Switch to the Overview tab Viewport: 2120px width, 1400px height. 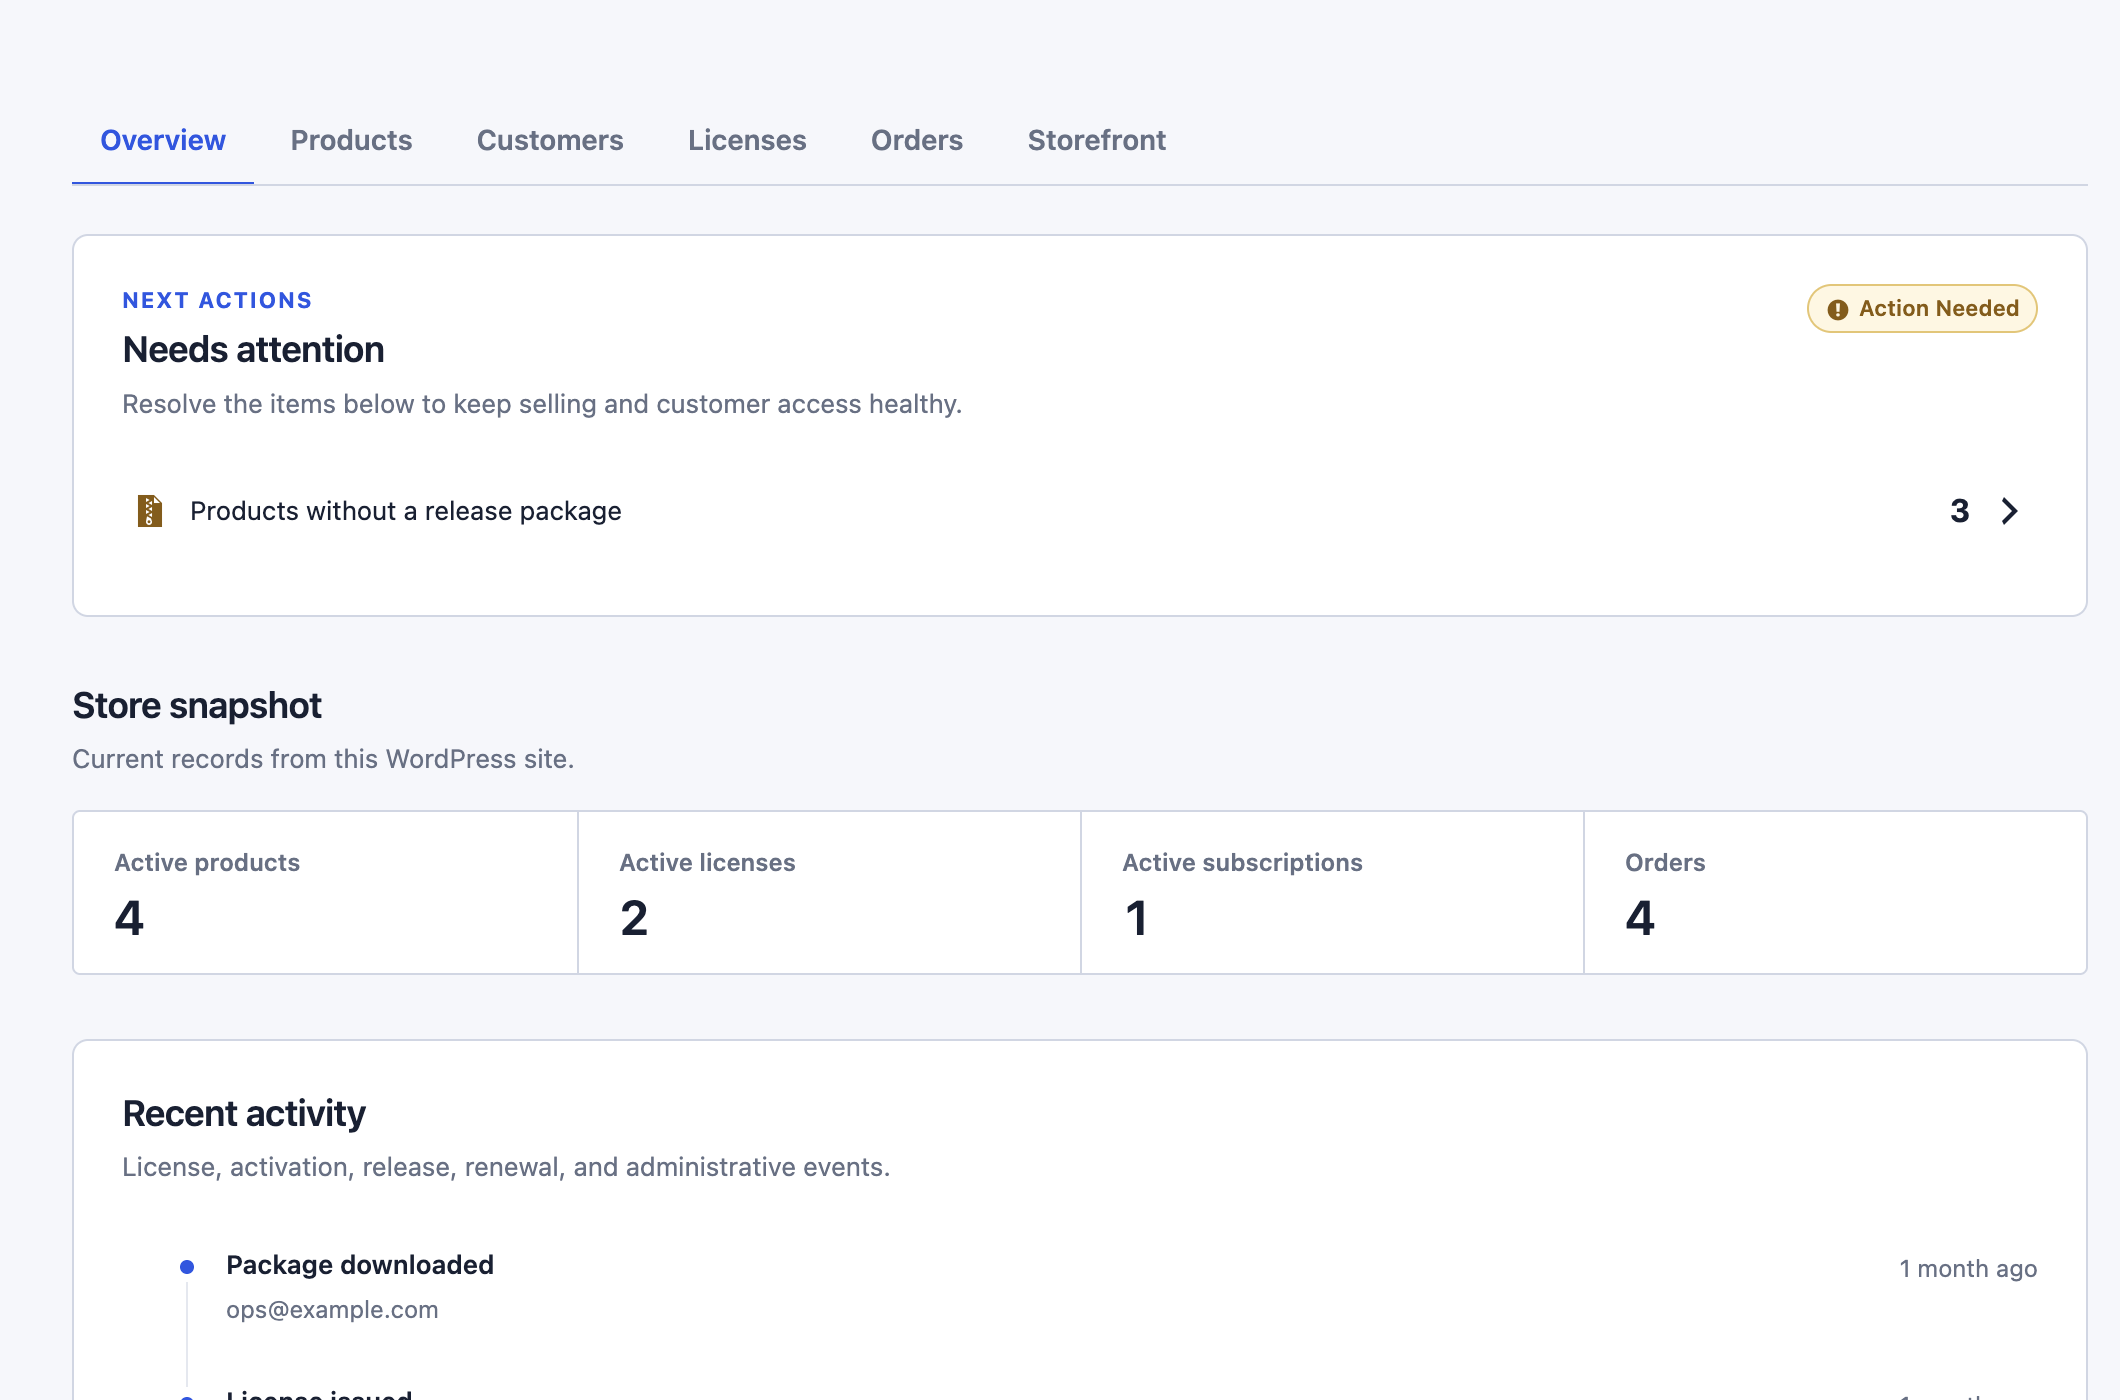click(x=163, y=140)
